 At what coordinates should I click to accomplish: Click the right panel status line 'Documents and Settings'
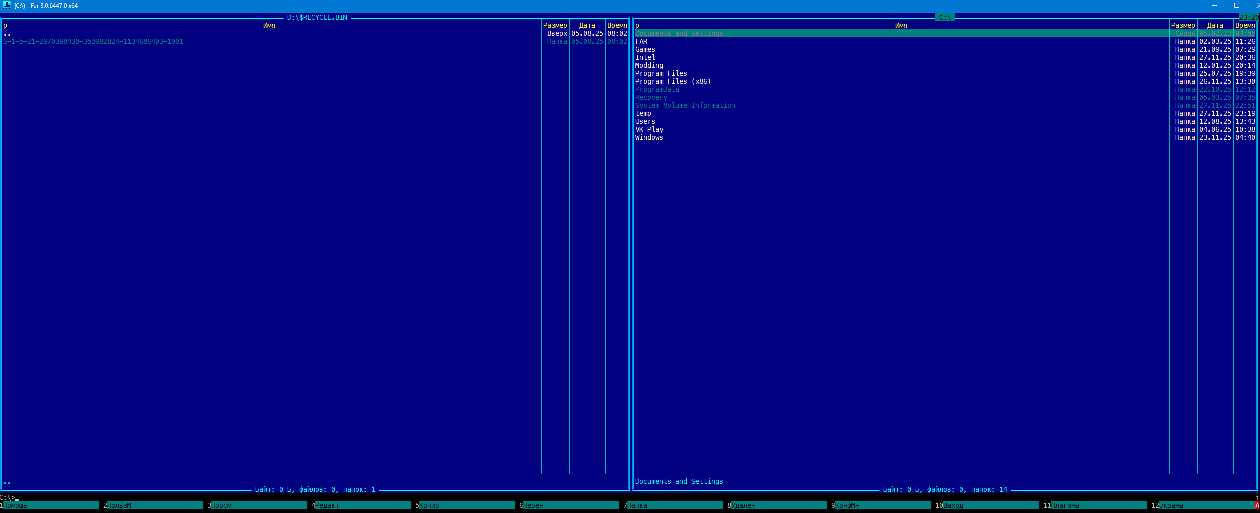coord(679,482)
